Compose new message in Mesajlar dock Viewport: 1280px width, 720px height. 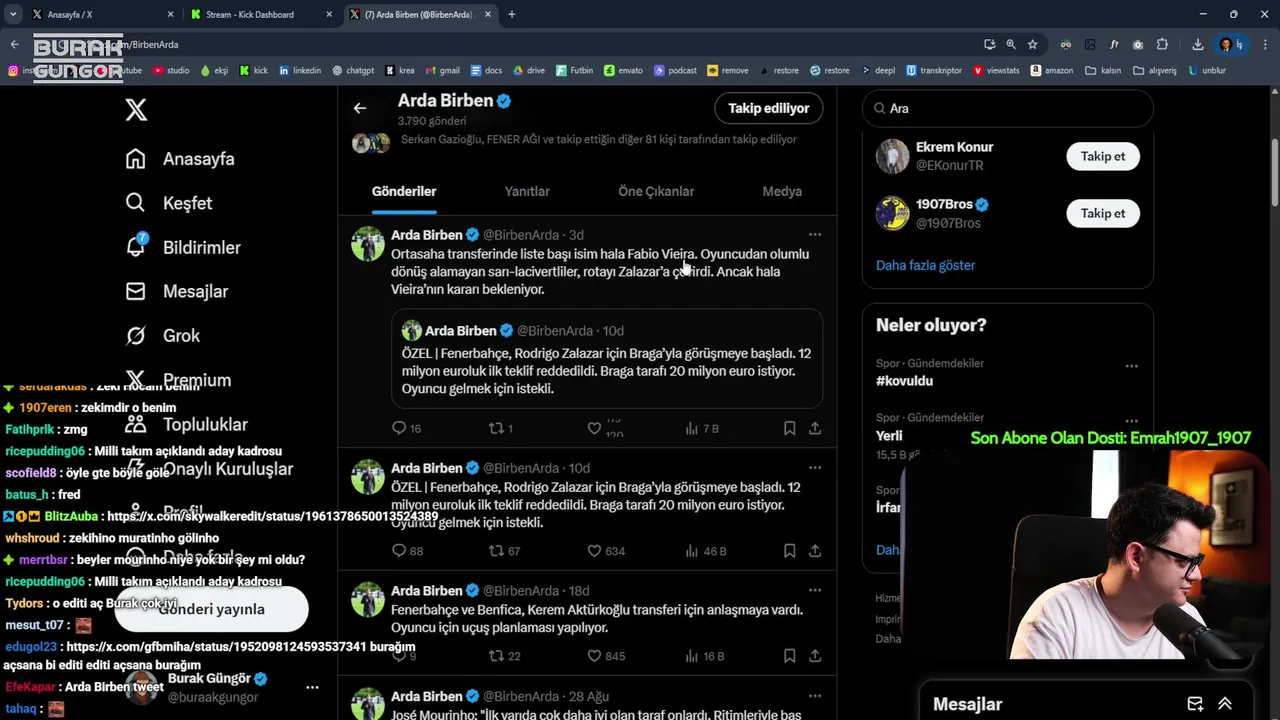[1195, 704]
